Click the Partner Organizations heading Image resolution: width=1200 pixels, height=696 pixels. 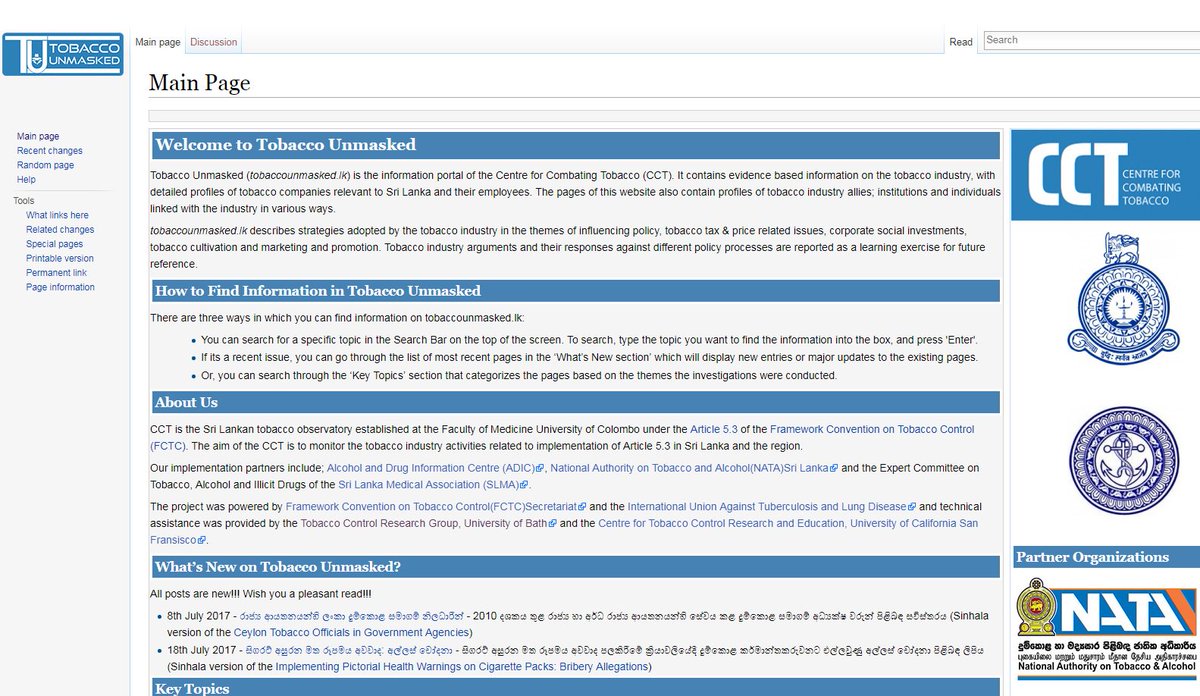(1092, 557)
